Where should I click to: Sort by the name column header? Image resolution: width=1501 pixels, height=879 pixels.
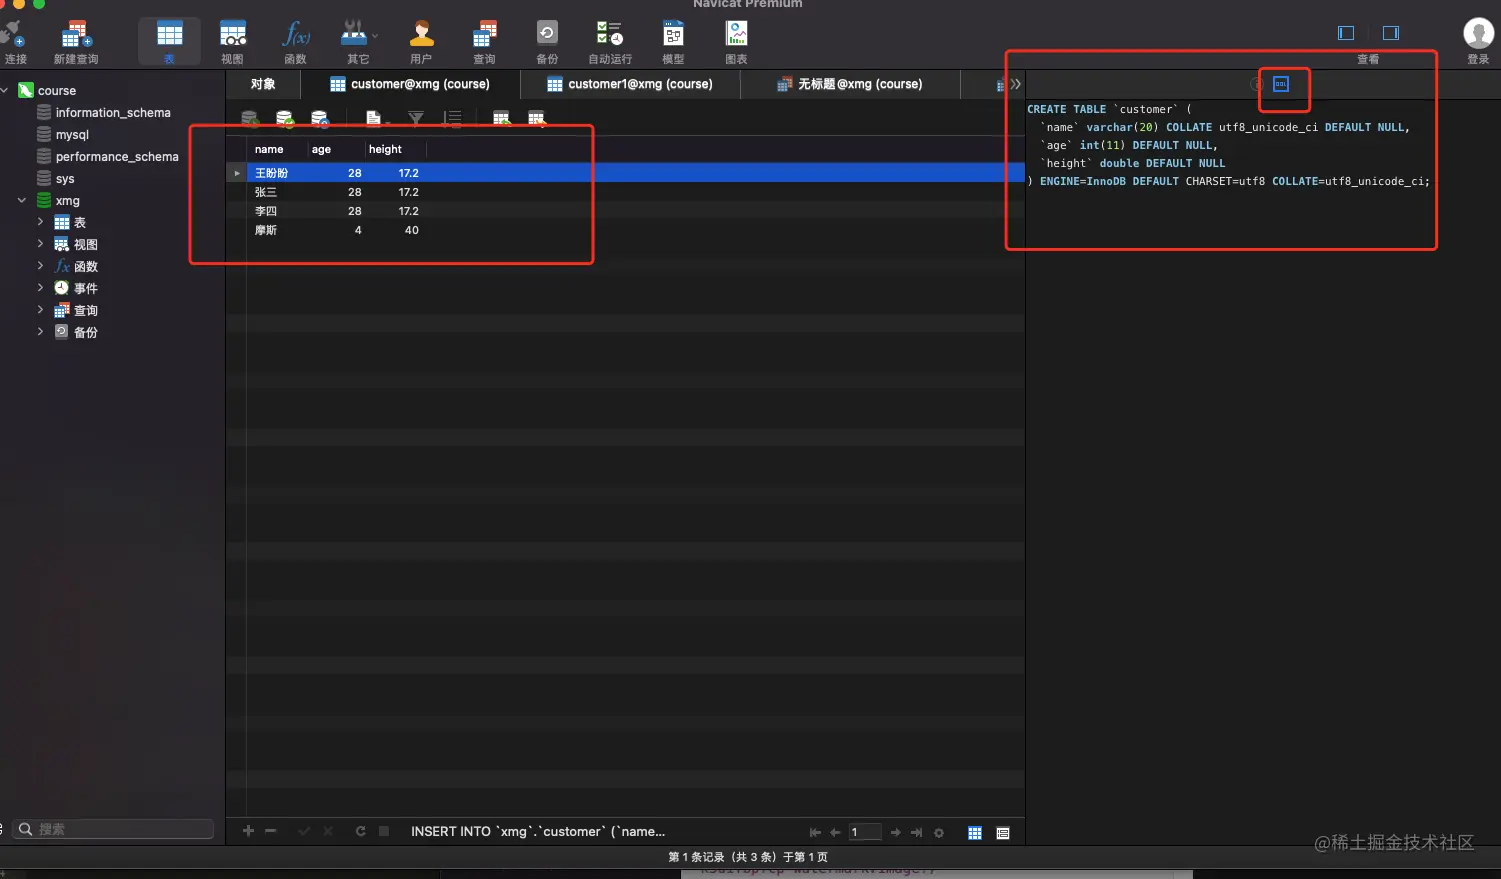[x=276, y=149]
